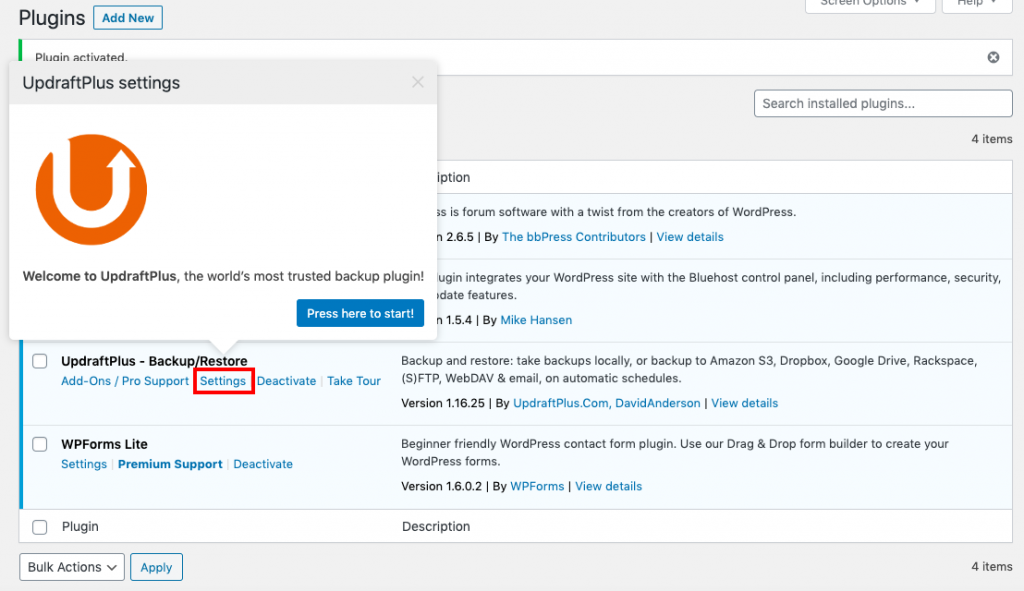
Task: Dismiss the Plugin activated notice
Action: tap(993, 58)
